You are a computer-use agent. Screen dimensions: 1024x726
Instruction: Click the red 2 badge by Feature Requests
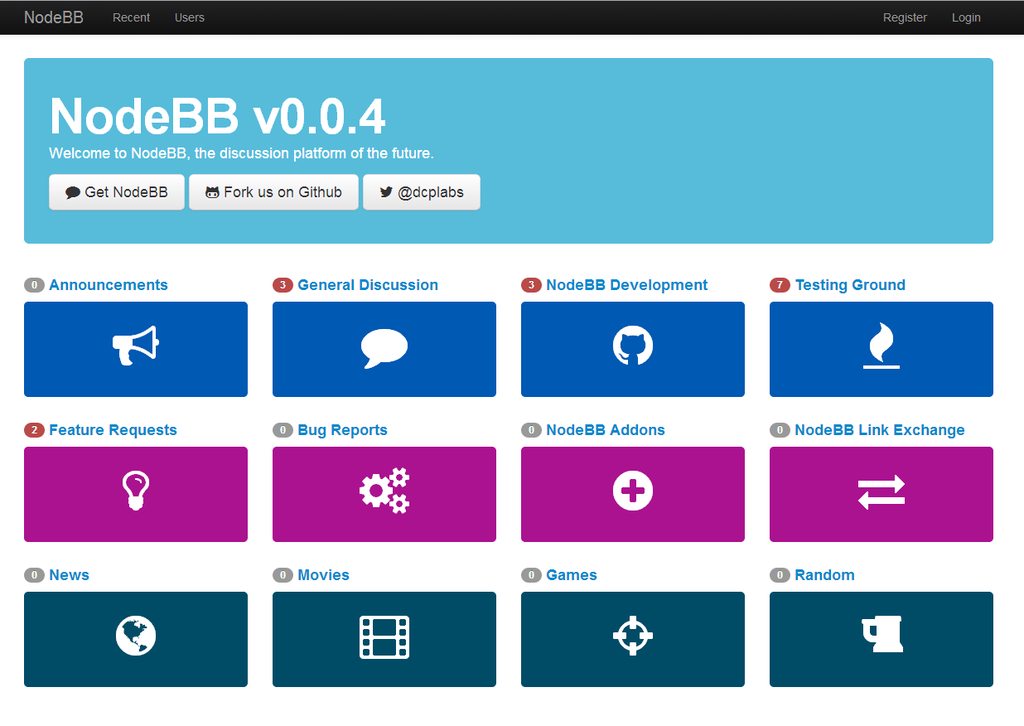(34, 430)
